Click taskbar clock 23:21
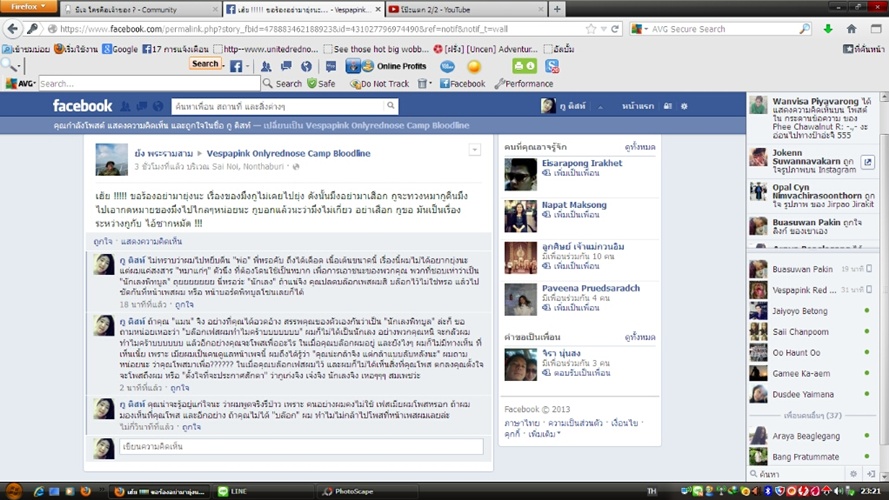 pos(871,491)
